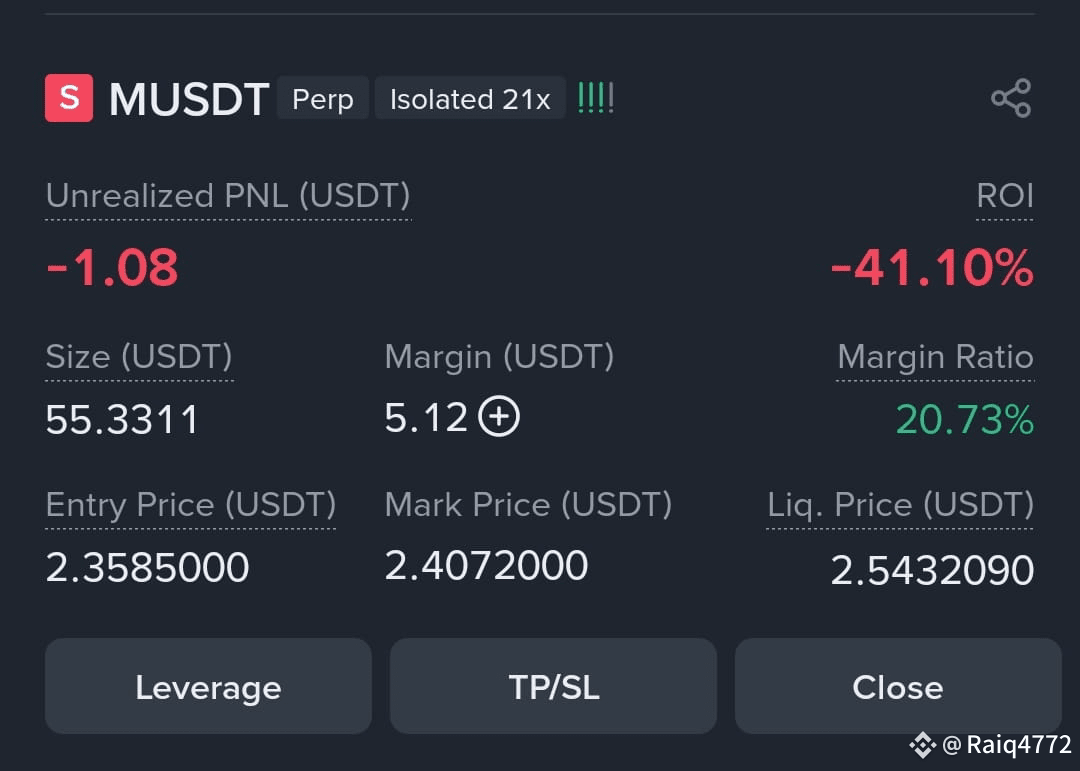
Task: Open the MUSDT symbol title
Action: 189,99
